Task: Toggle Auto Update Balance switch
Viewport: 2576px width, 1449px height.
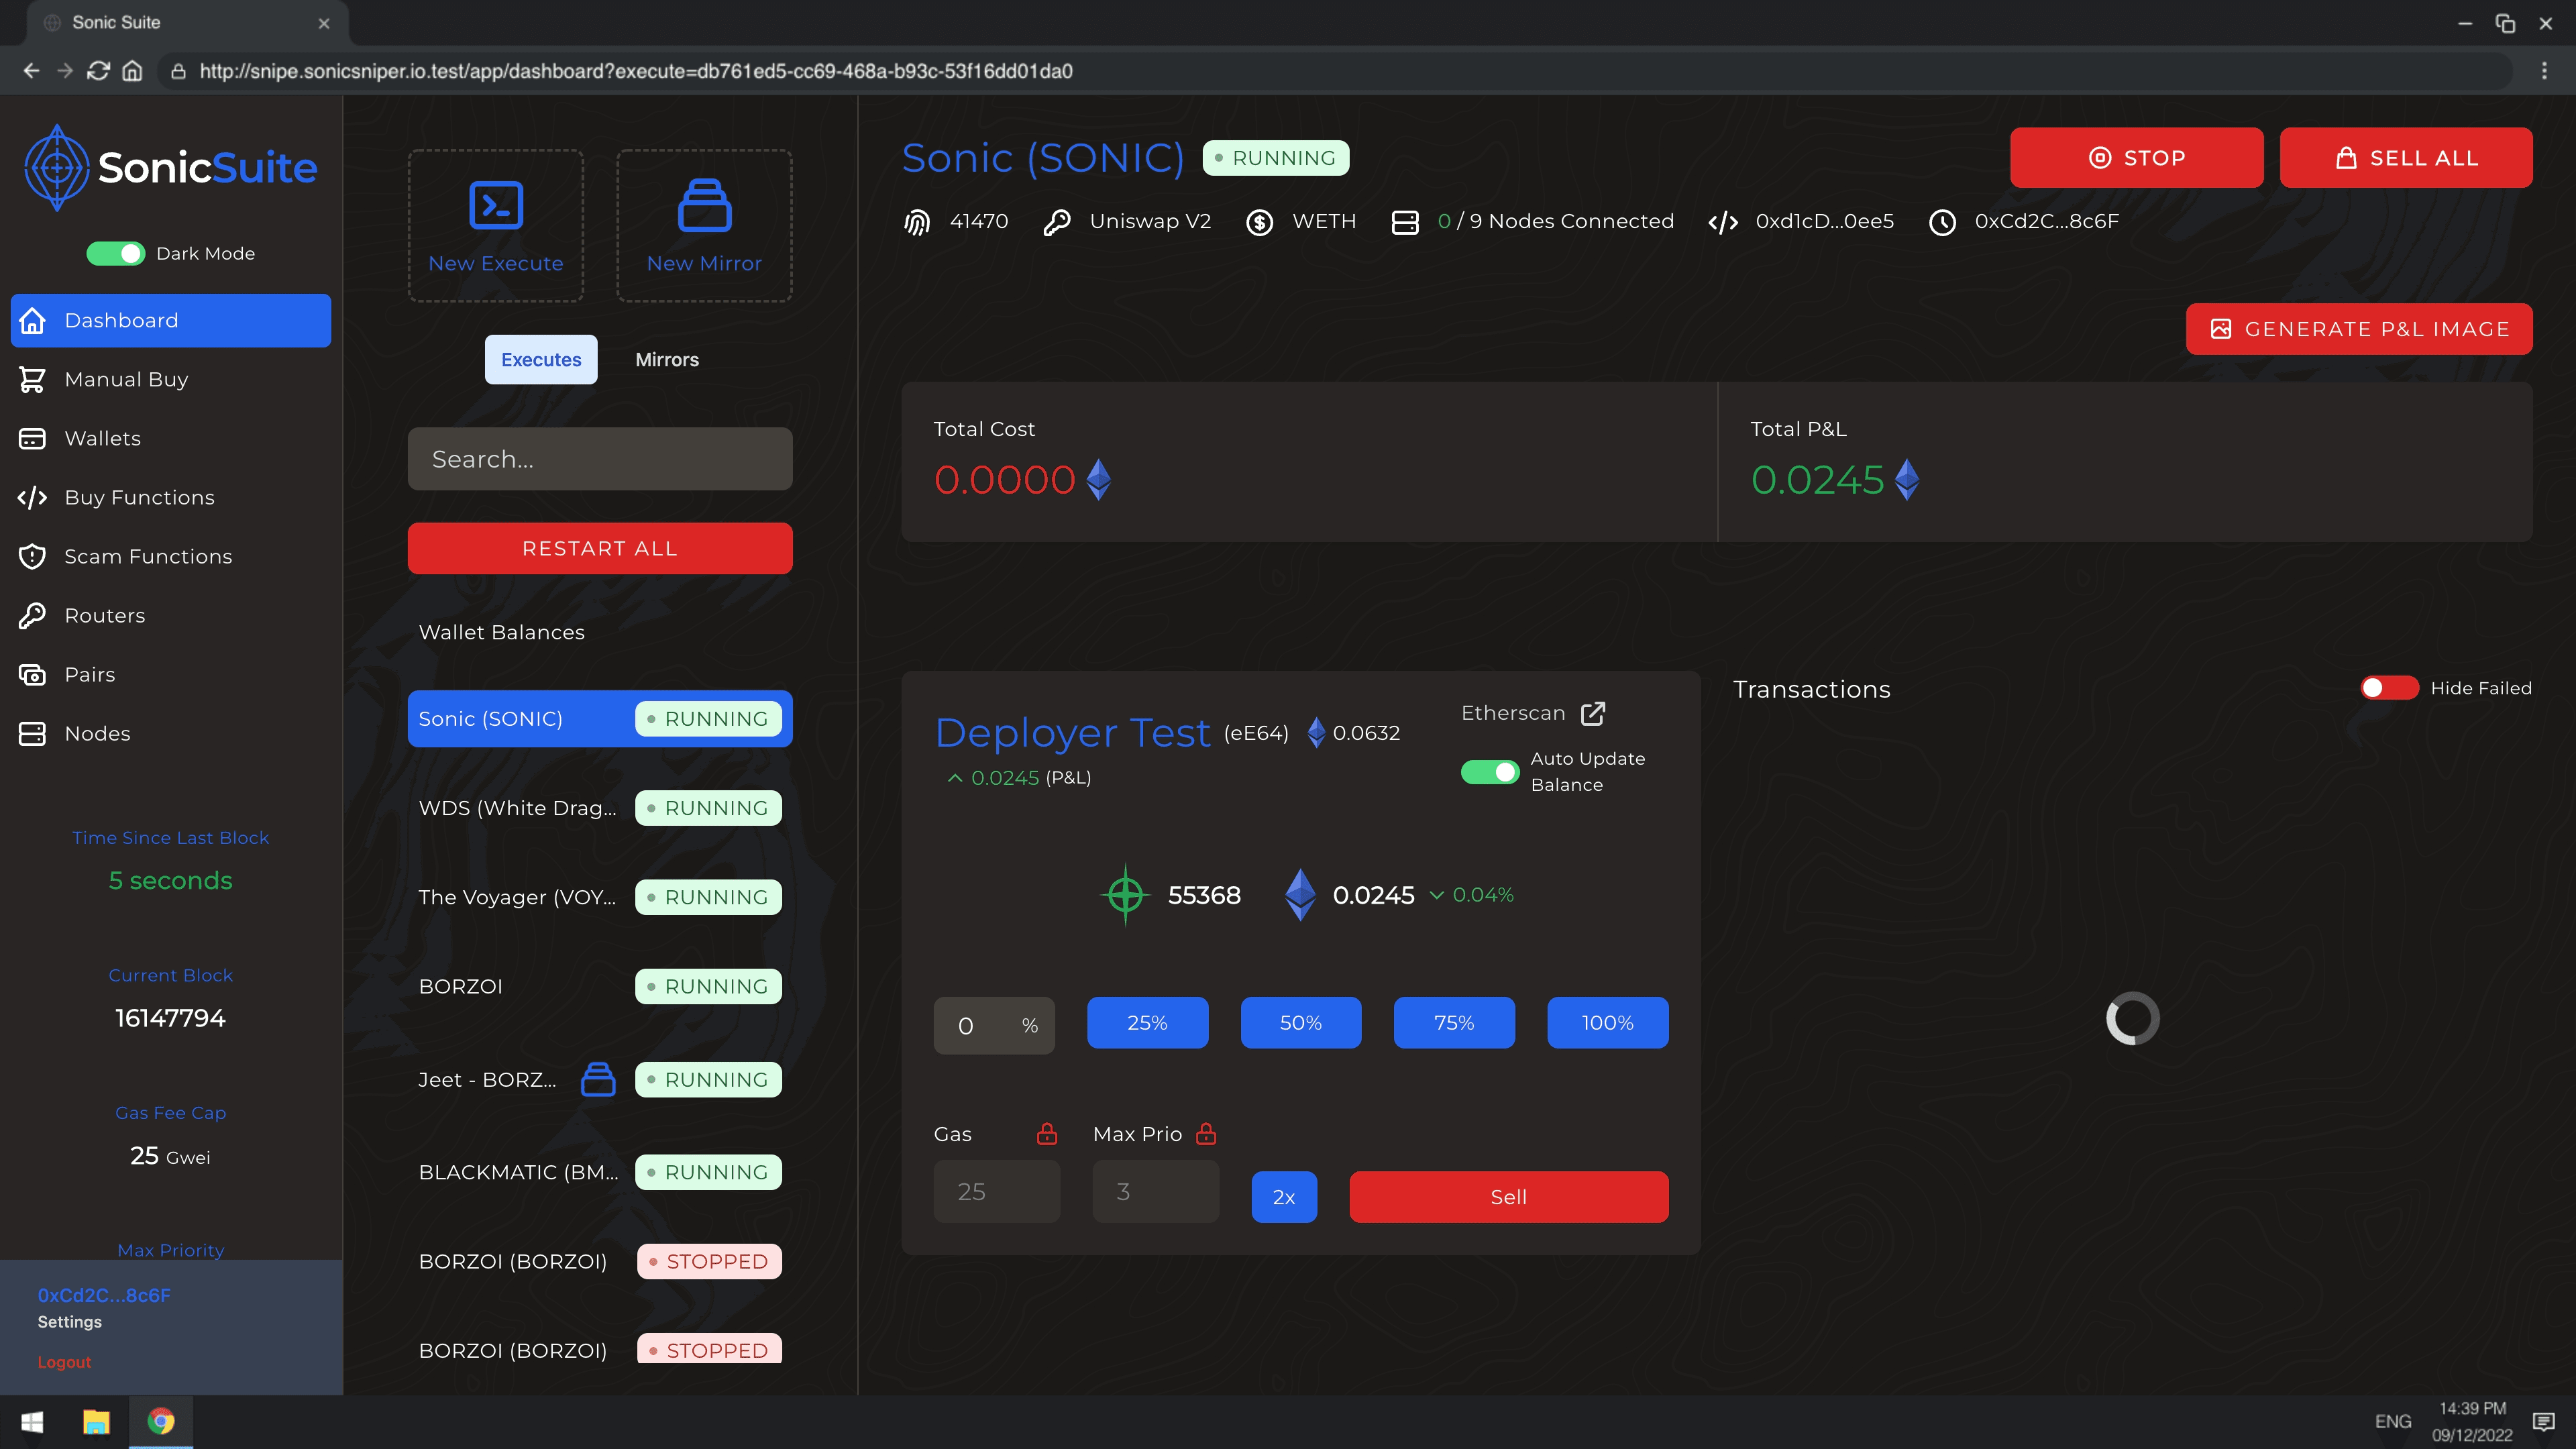Action: click(x=1490, y=772)
